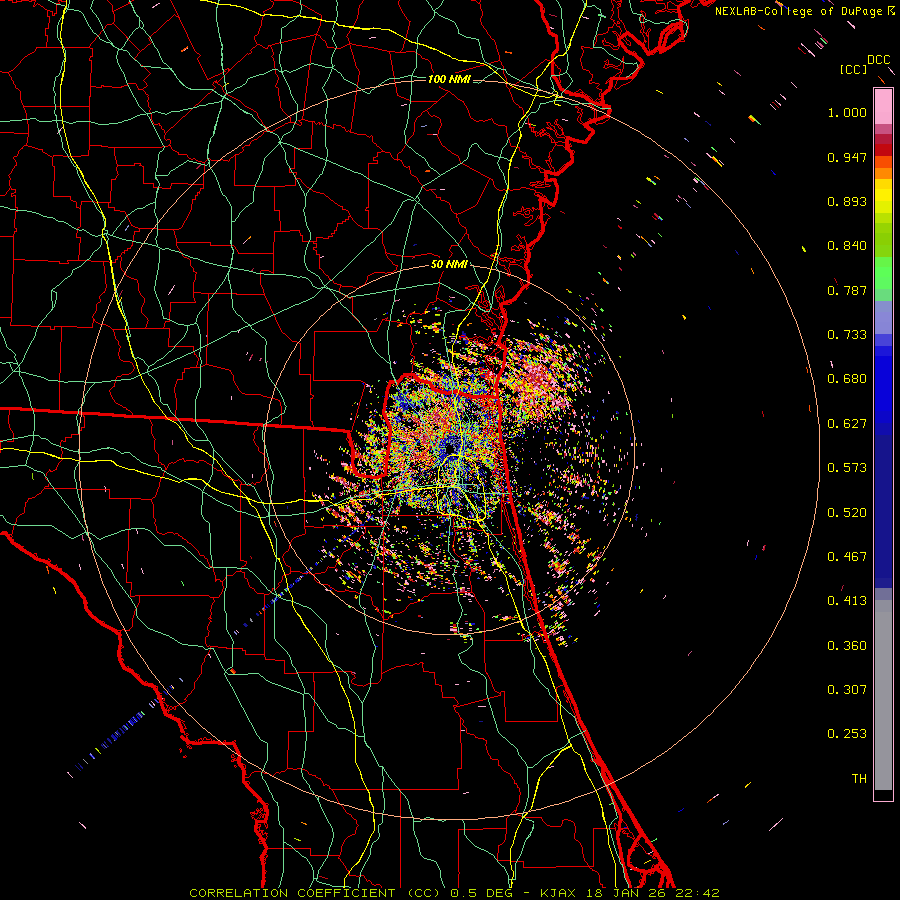
Task: Click the 0.627 legend value
Action: coord(847,424)
